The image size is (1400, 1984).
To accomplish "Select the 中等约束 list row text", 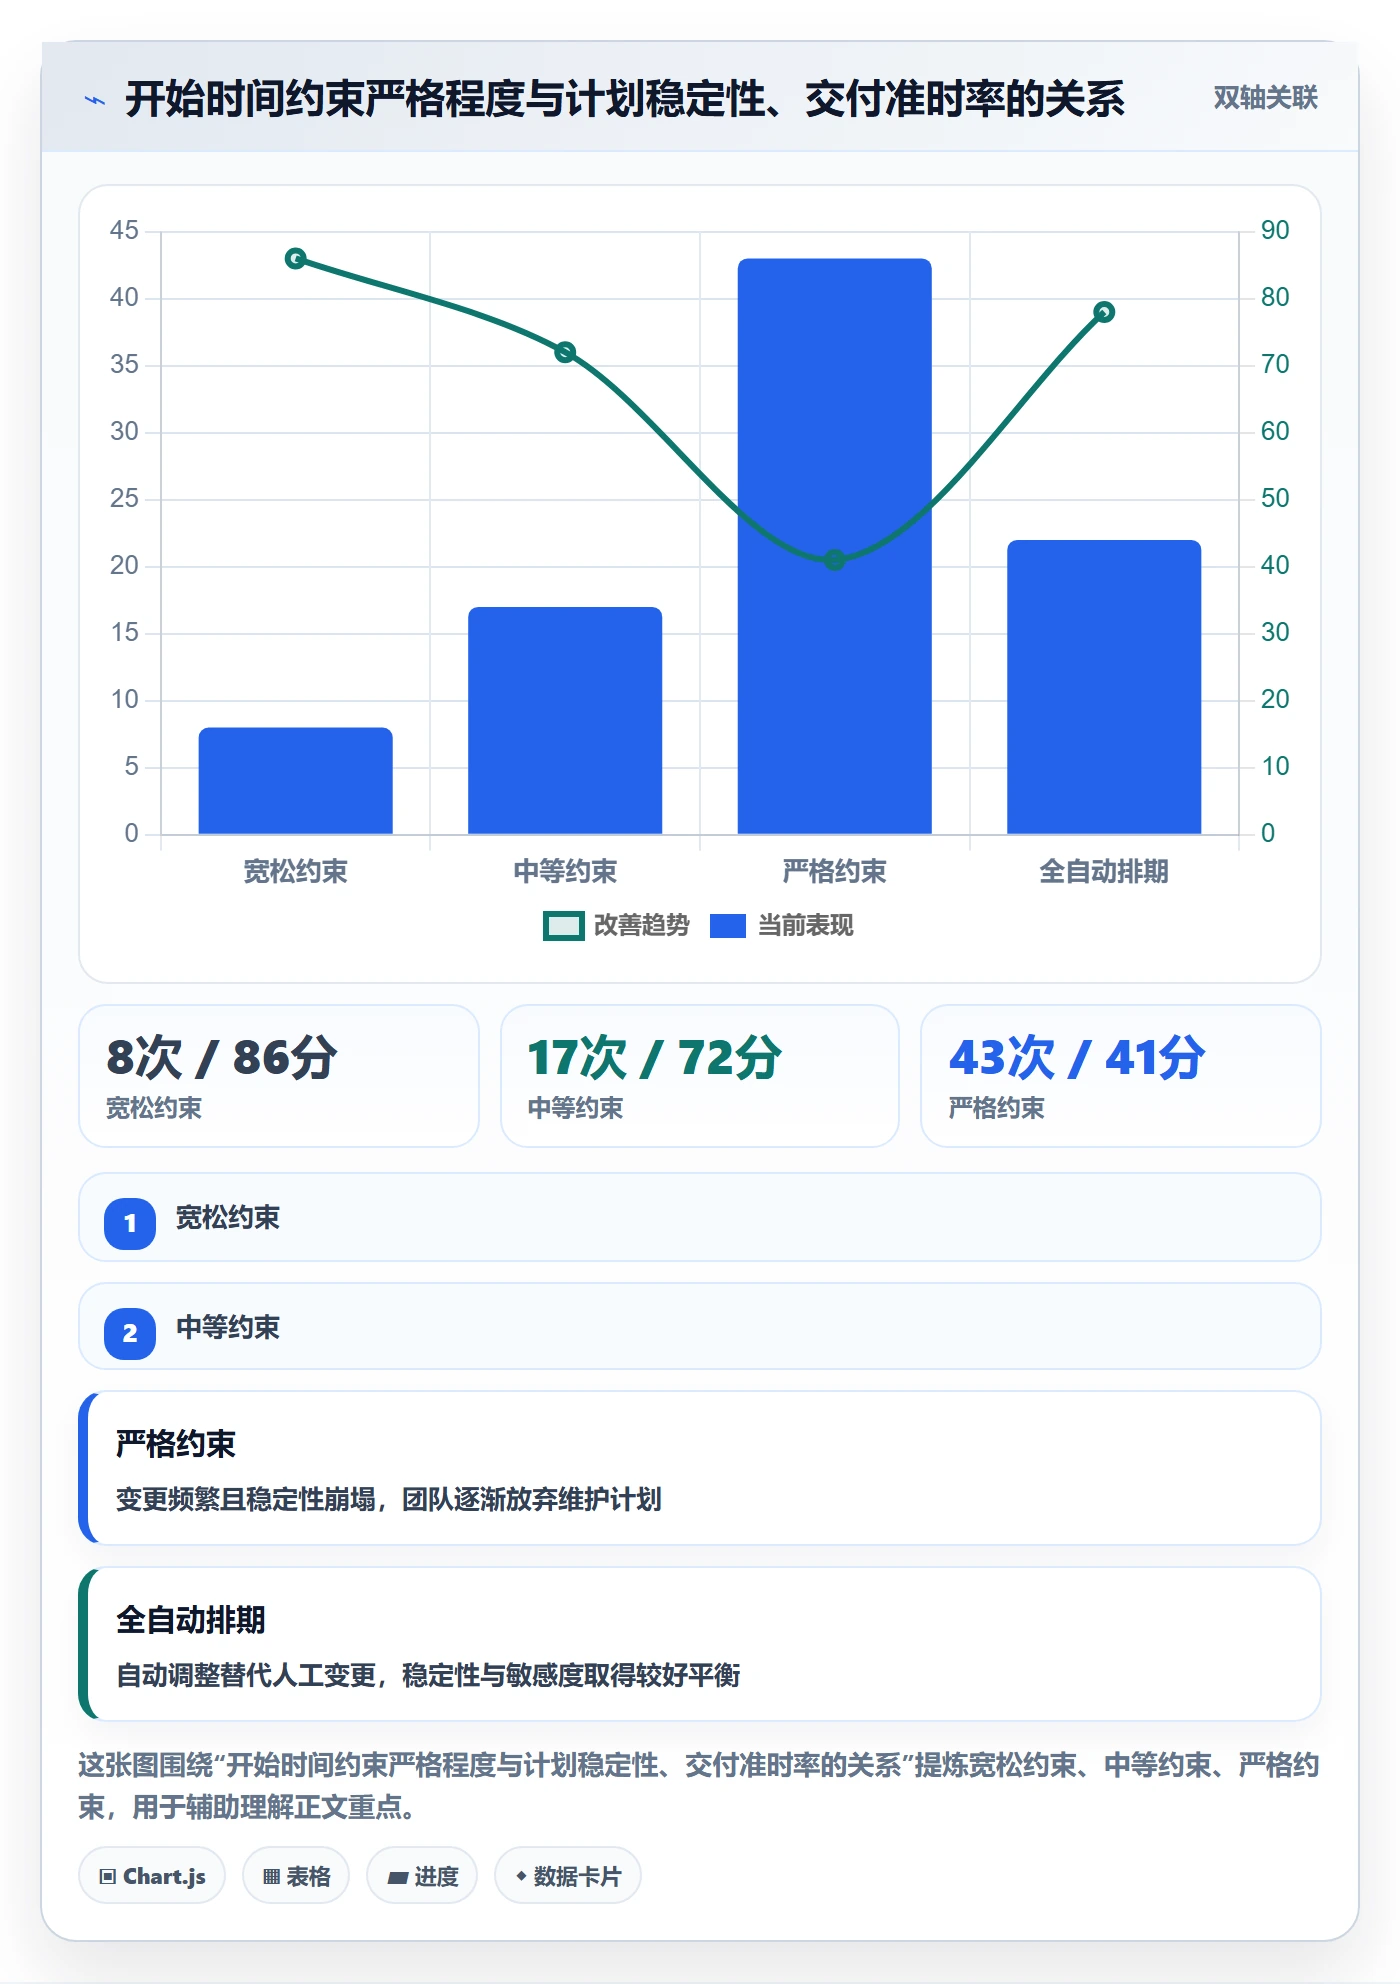I will coord(228,1328).
